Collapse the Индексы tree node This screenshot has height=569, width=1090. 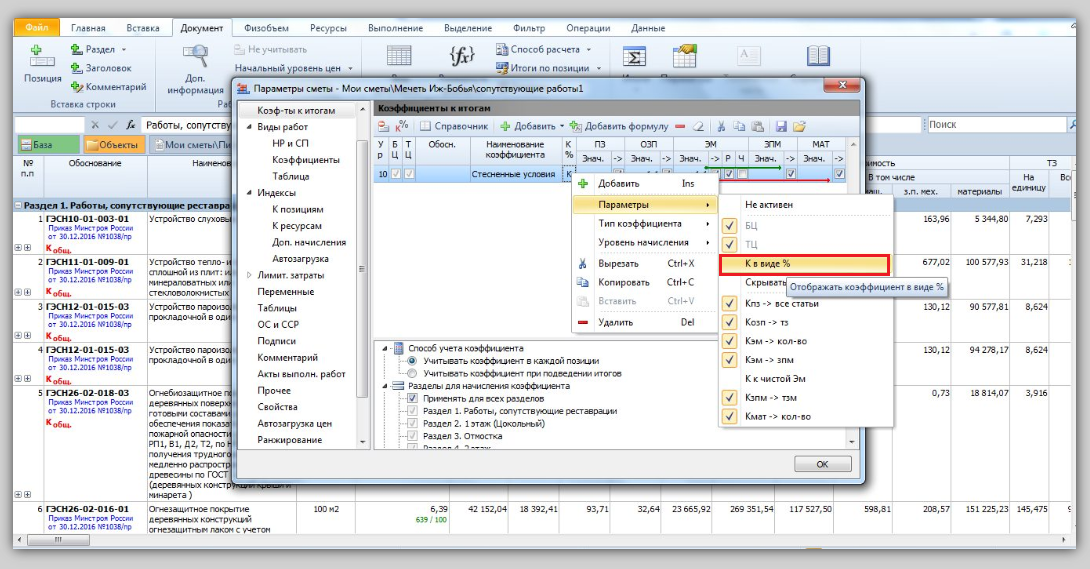tap(250, 192)
